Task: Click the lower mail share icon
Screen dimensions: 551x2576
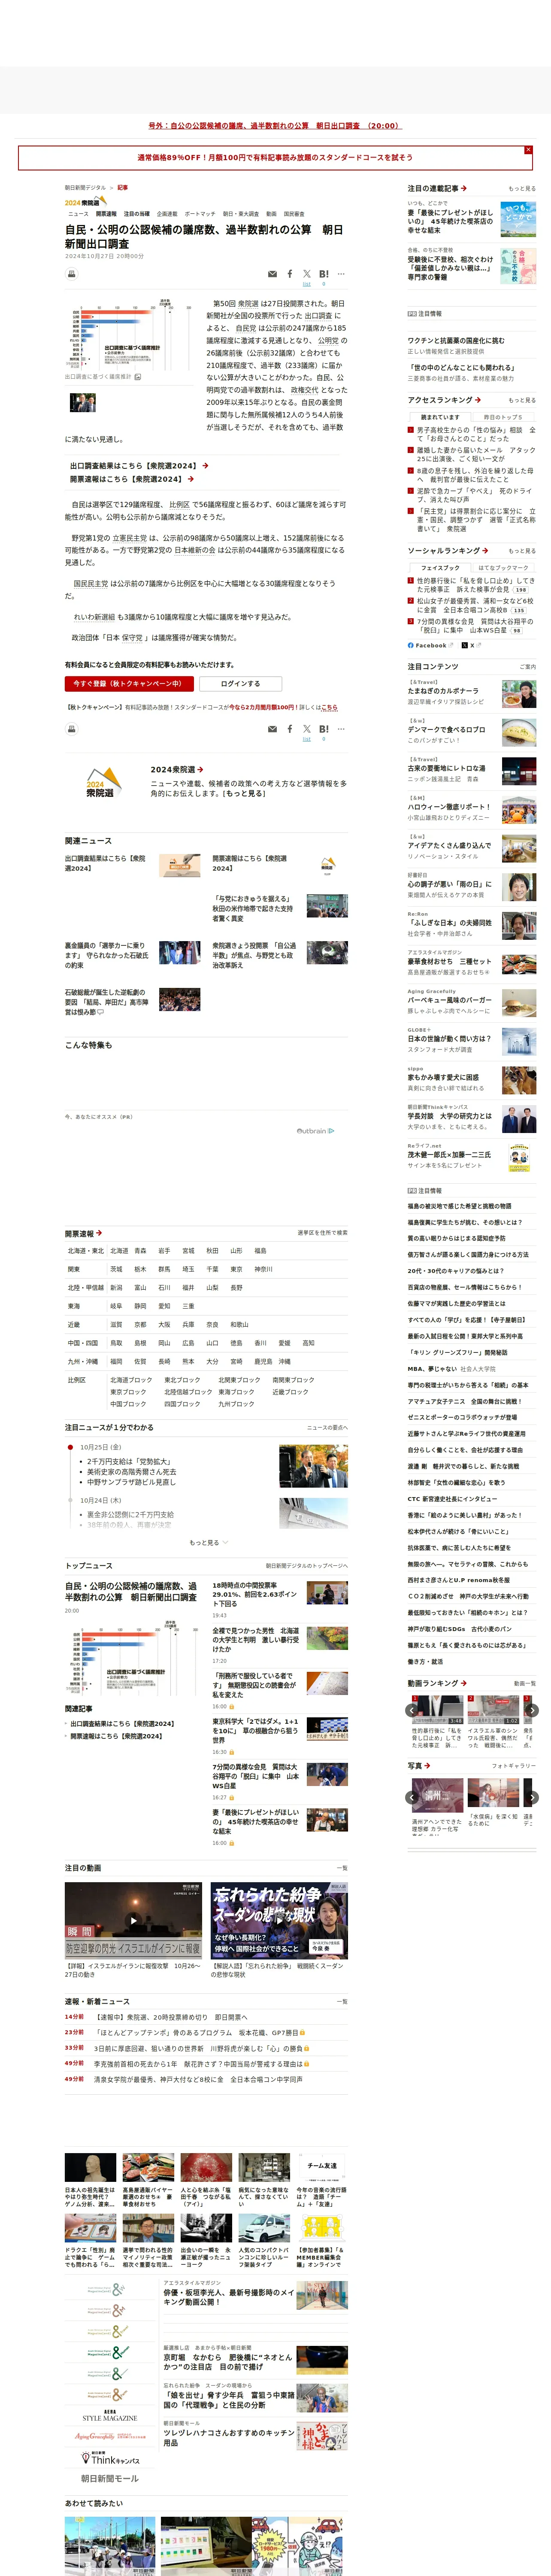Action: click(272, 729)
